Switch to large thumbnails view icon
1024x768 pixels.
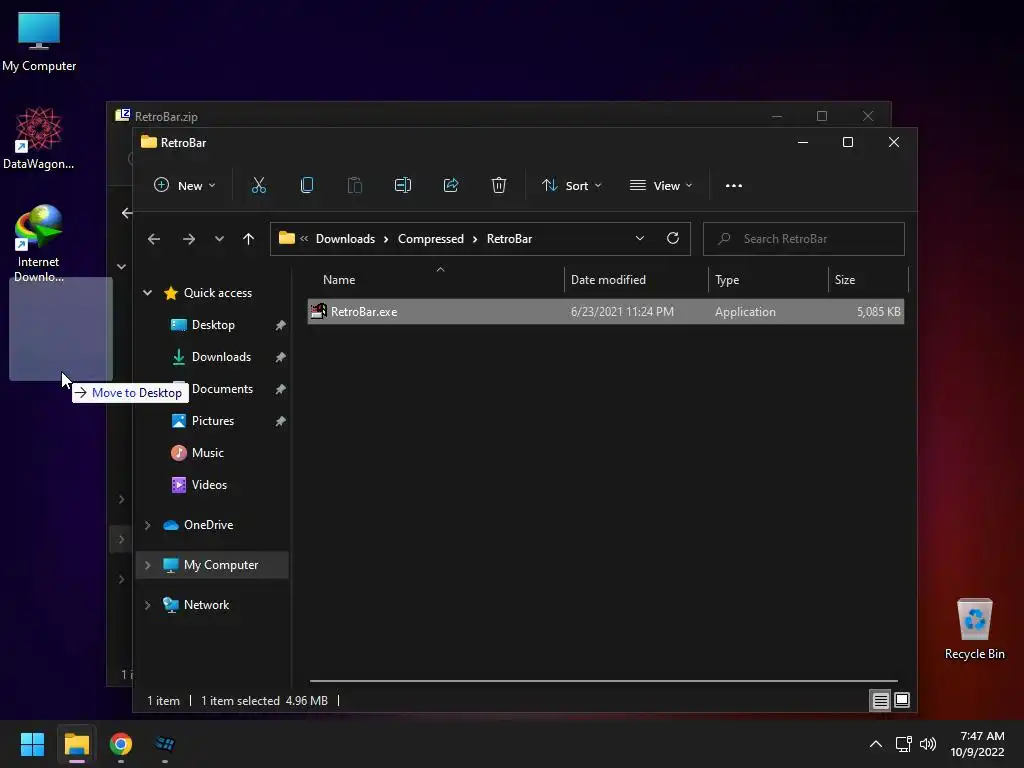pyautogui.click(x=902, y=701)
